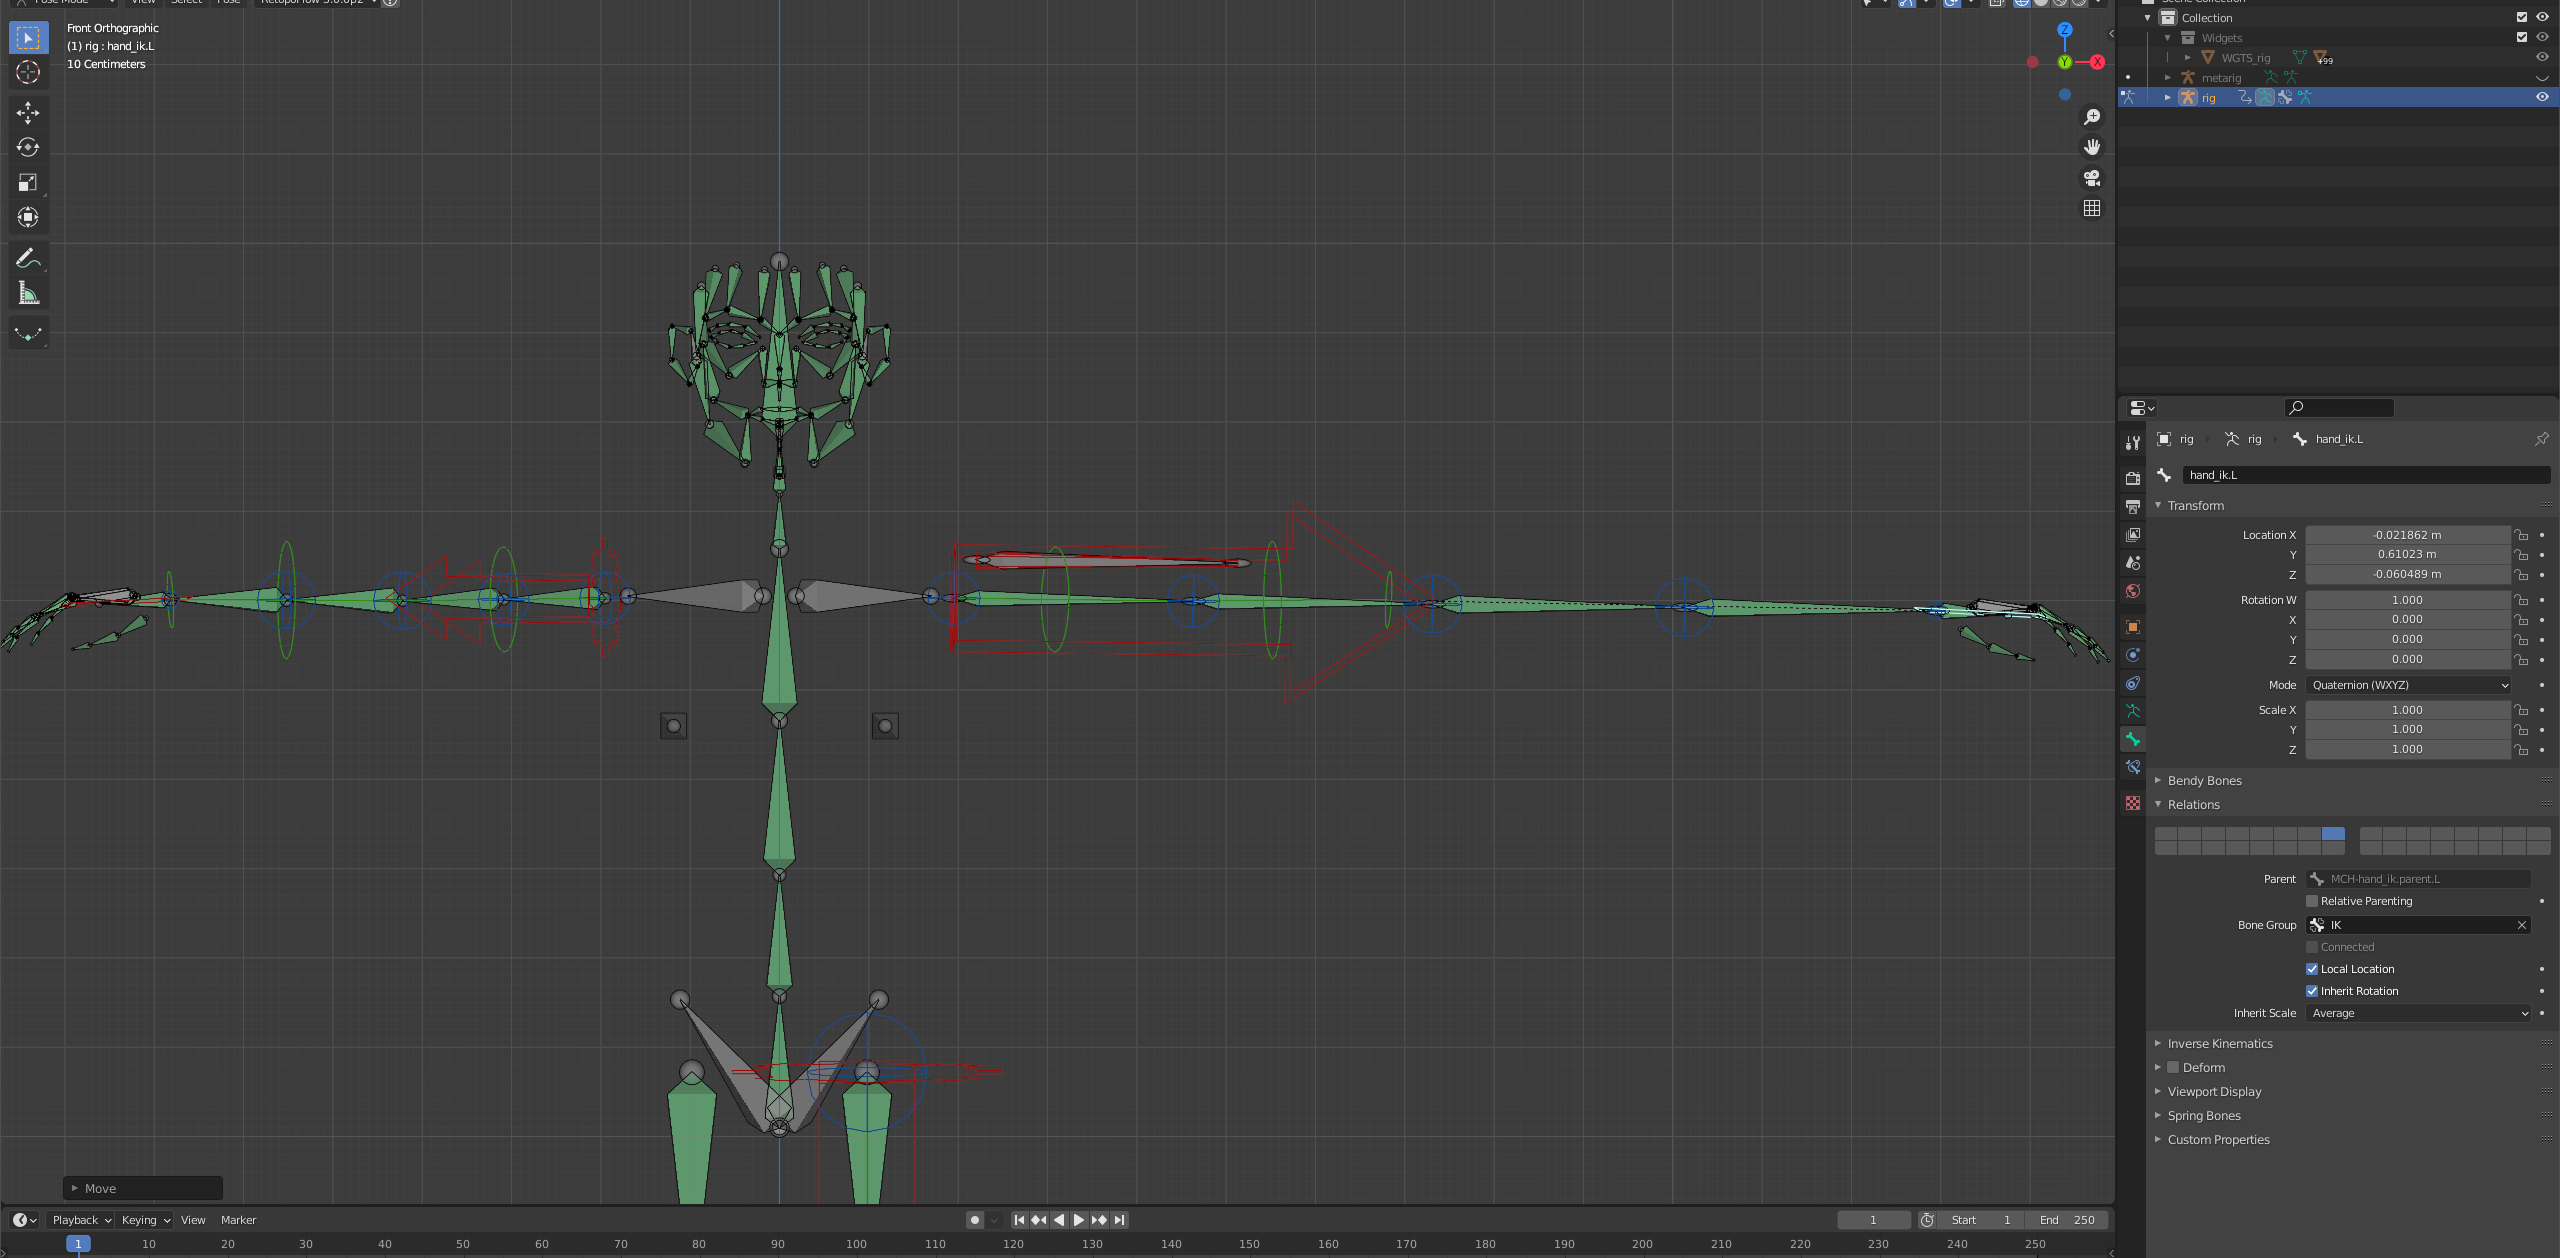The width and height of the screenshot is (2560, 1258).
Task: Open the Bone Constraints properties tab
Action: click(2133, 767)
